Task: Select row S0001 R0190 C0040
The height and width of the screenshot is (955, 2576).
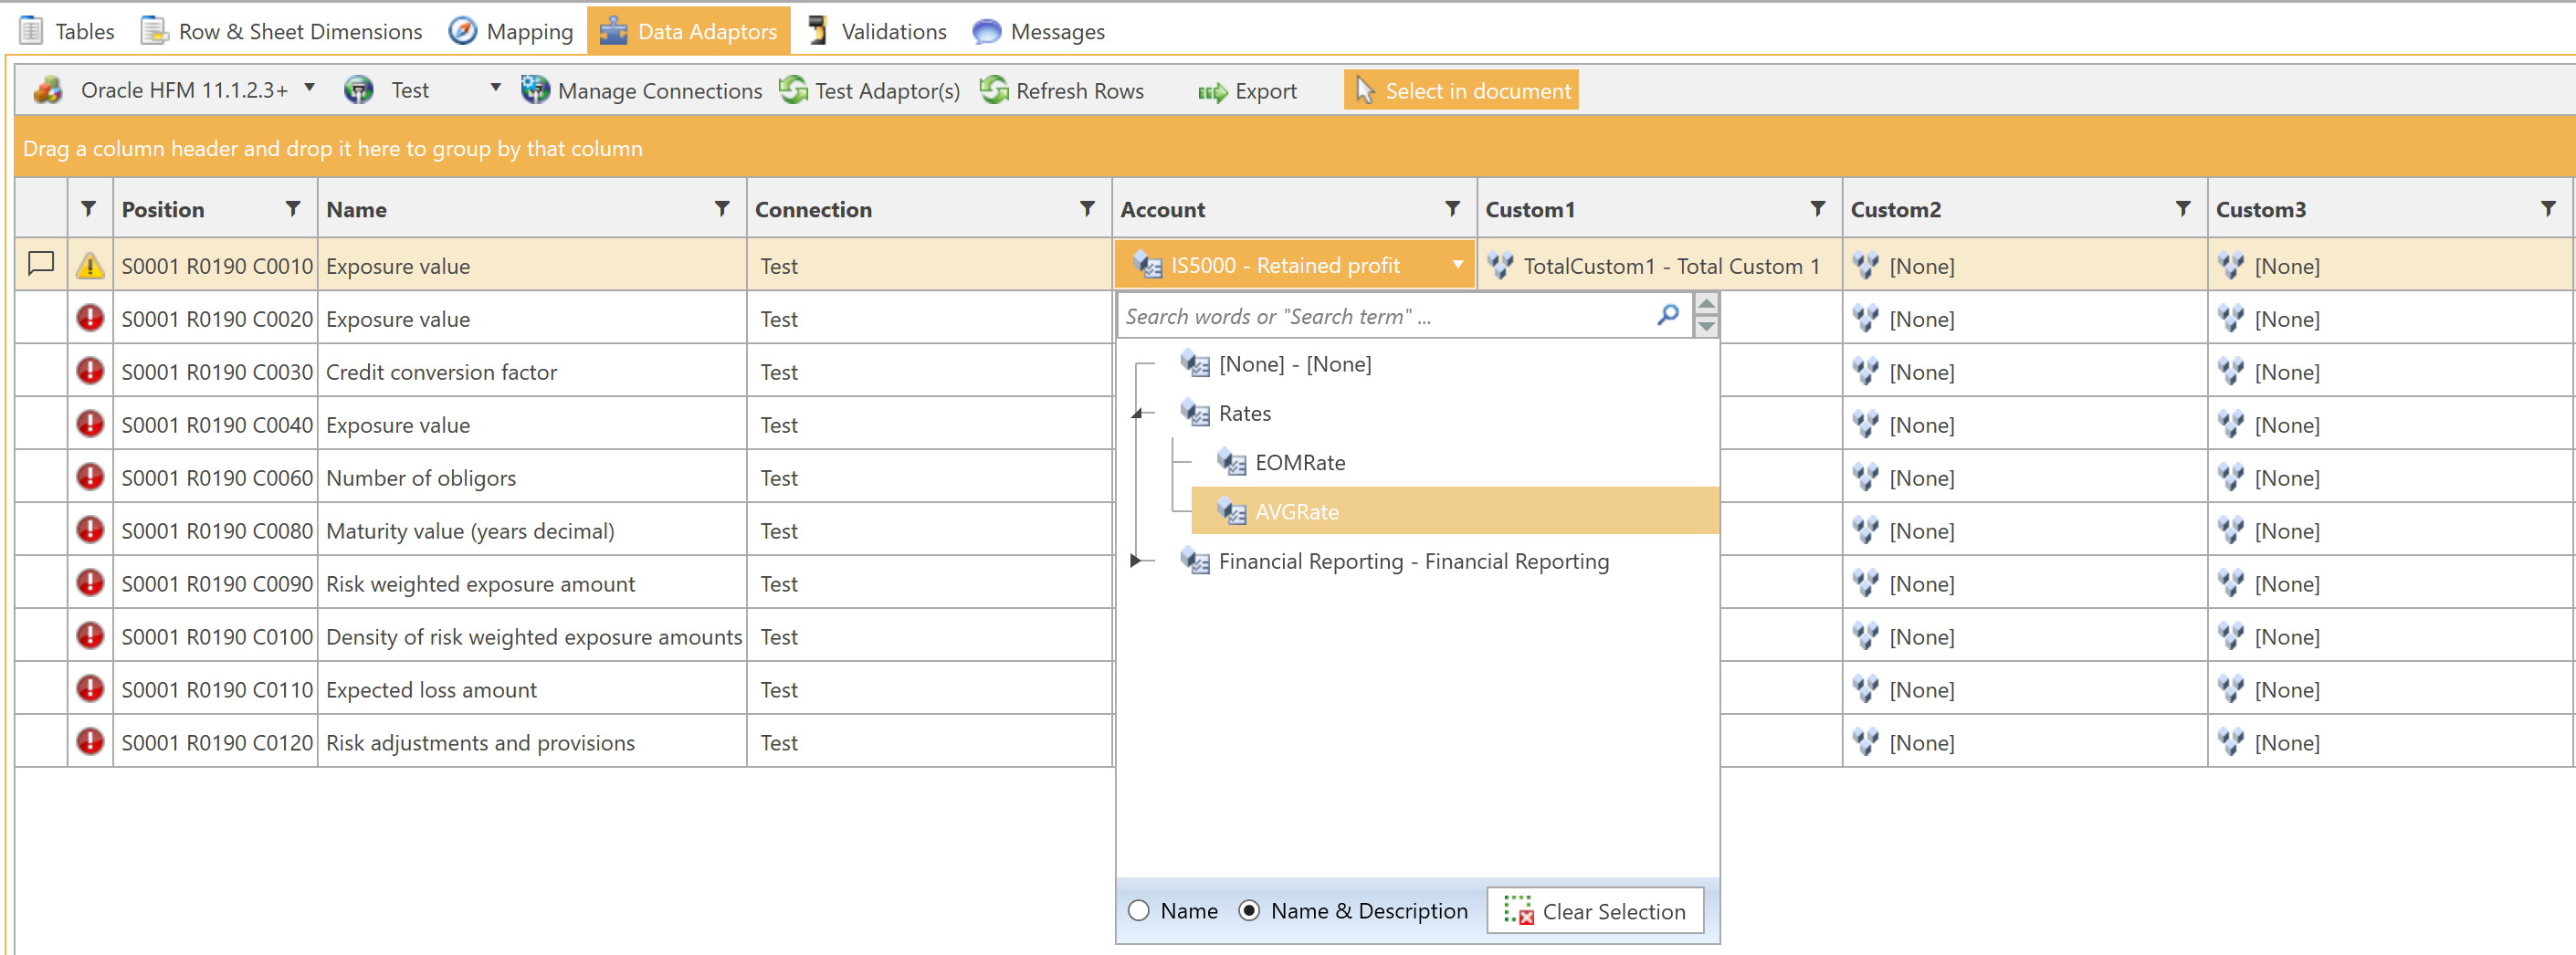Action: click(217, 425)
